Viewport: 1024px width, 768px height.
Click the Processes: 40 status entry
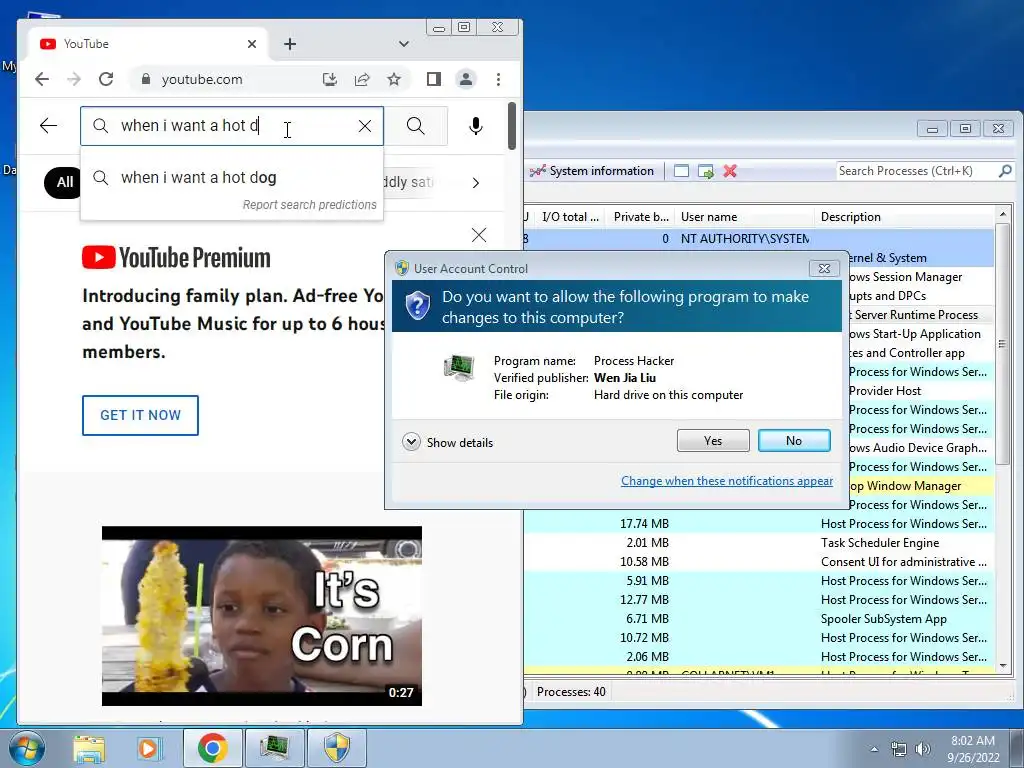tap(571, 692)
